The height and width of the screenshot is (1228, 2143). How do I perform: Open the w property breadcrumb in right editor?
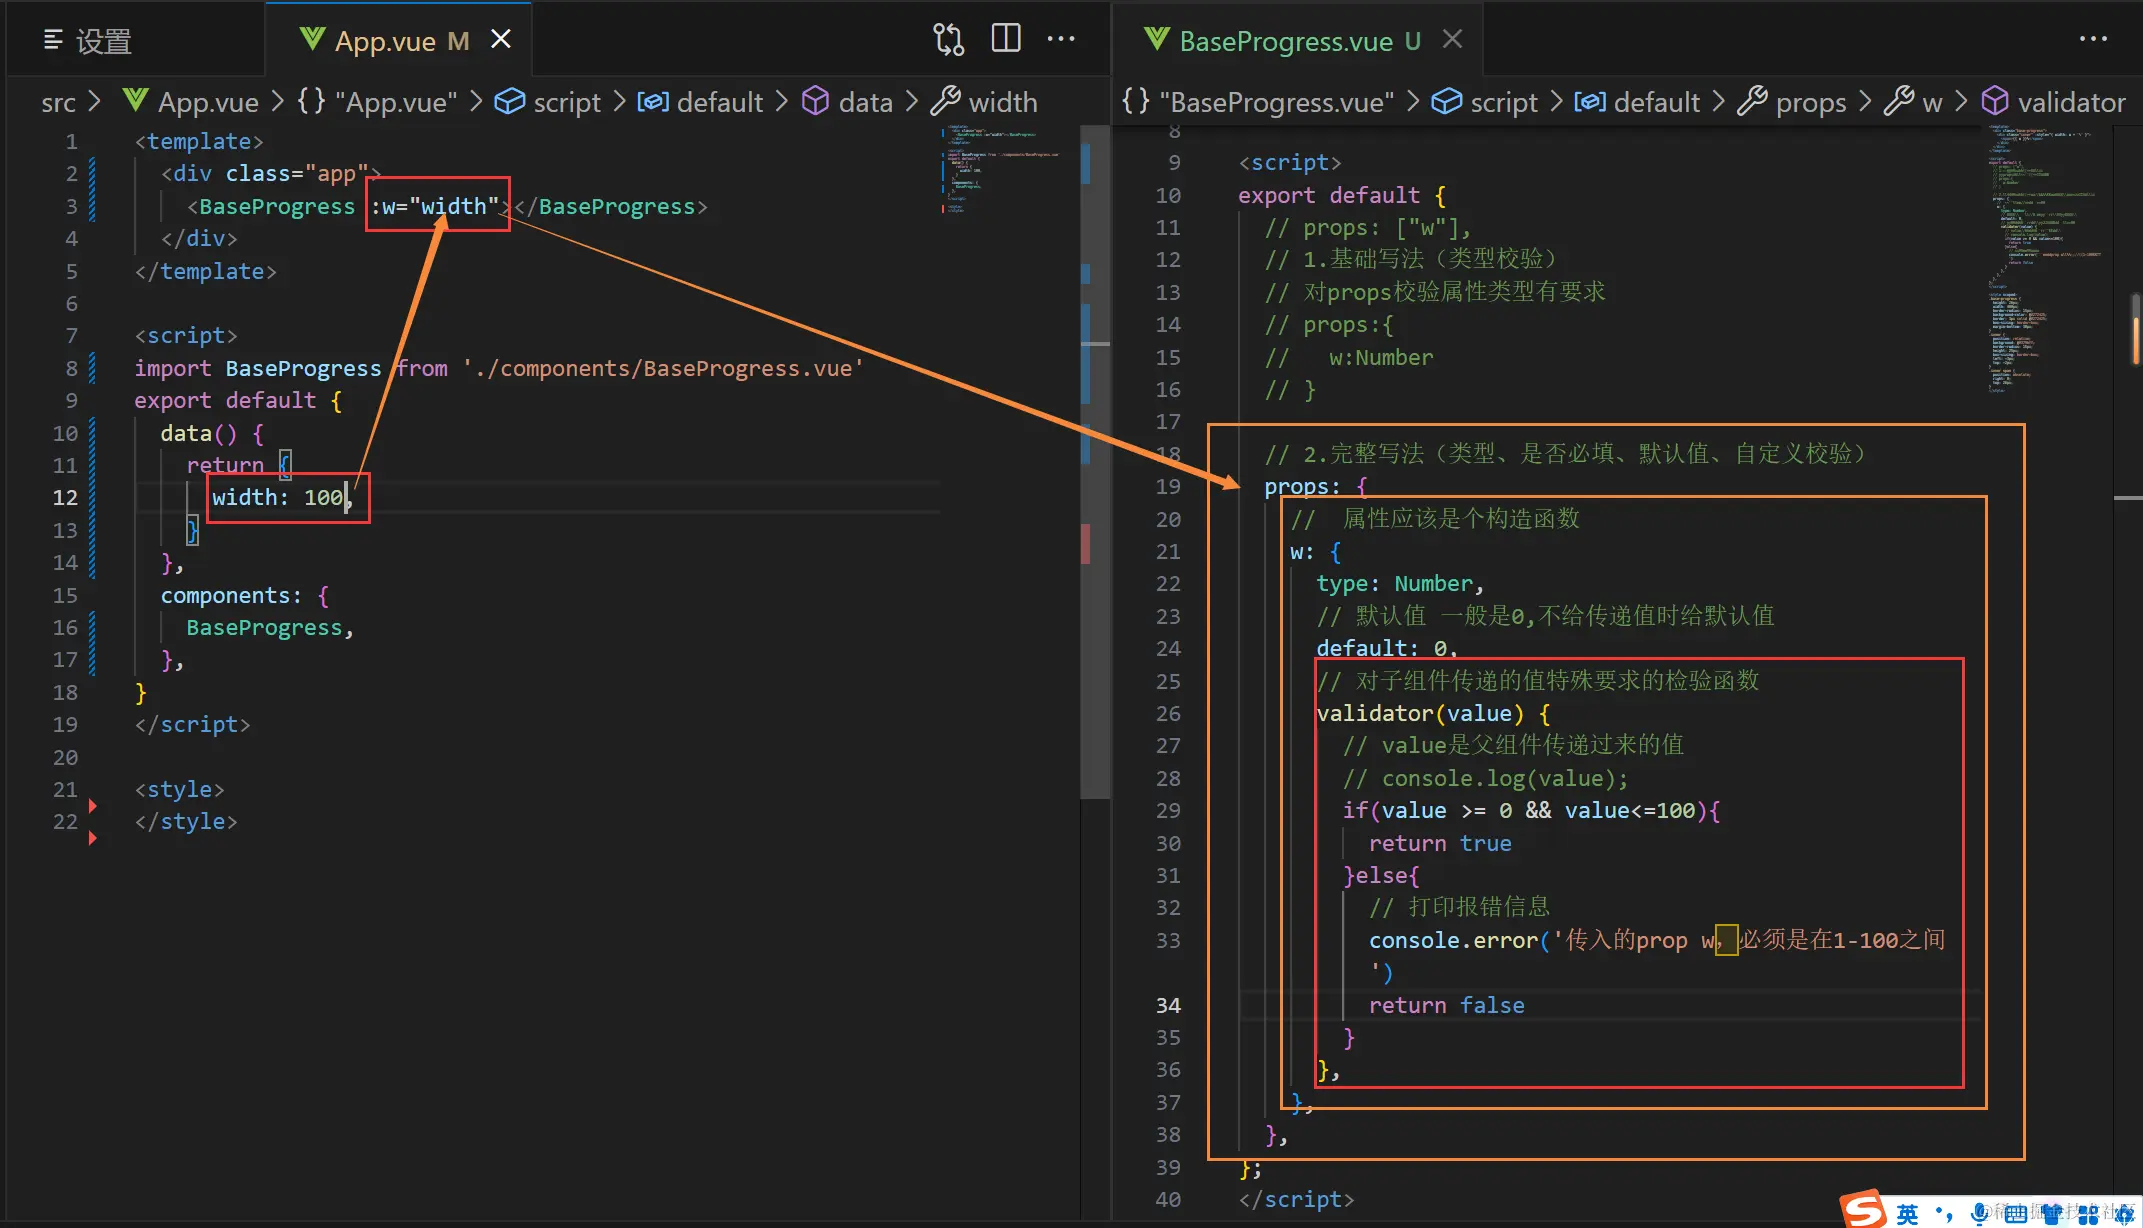click(1932, 102)
